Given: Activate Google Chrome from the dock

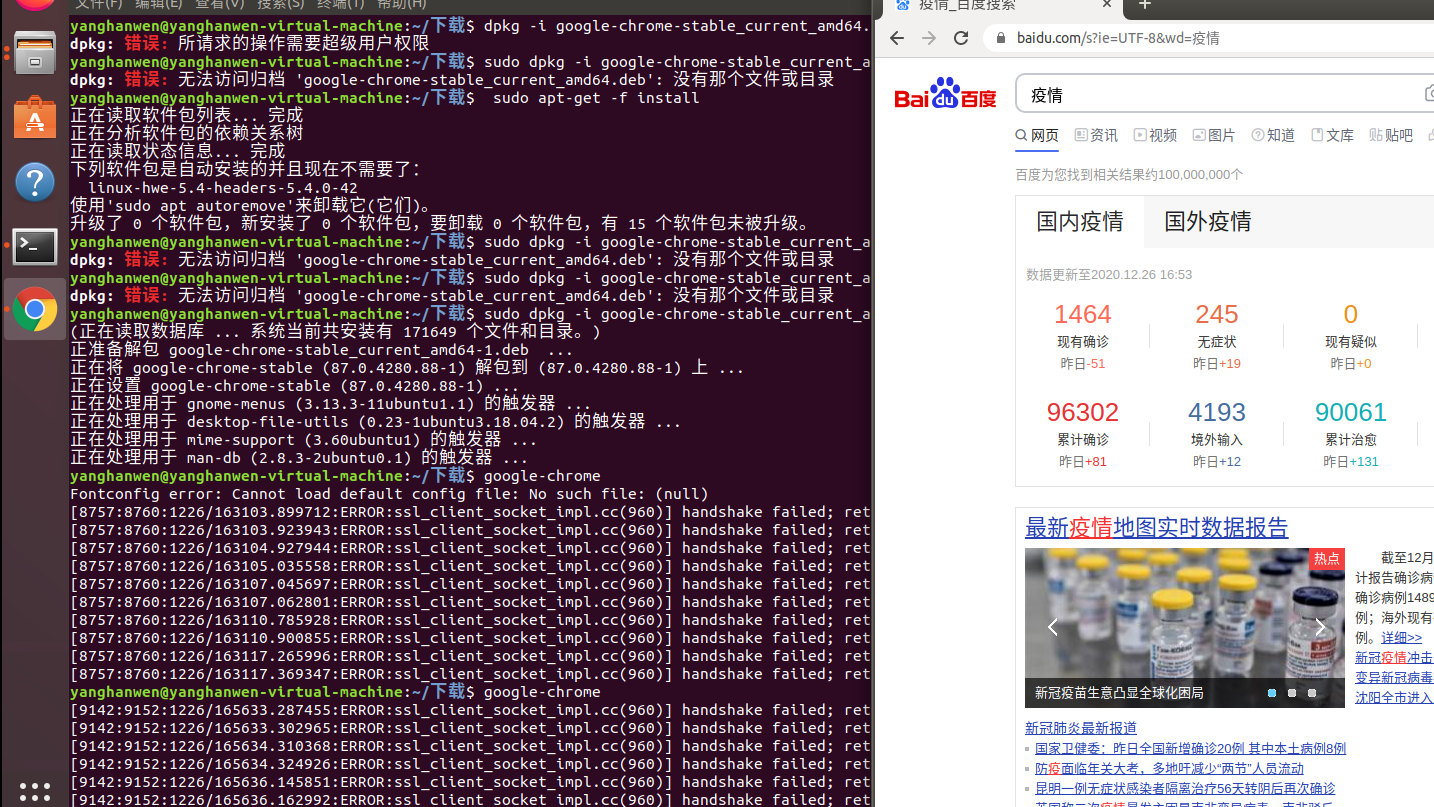Looking at the screenshot, I should (35, 310).
